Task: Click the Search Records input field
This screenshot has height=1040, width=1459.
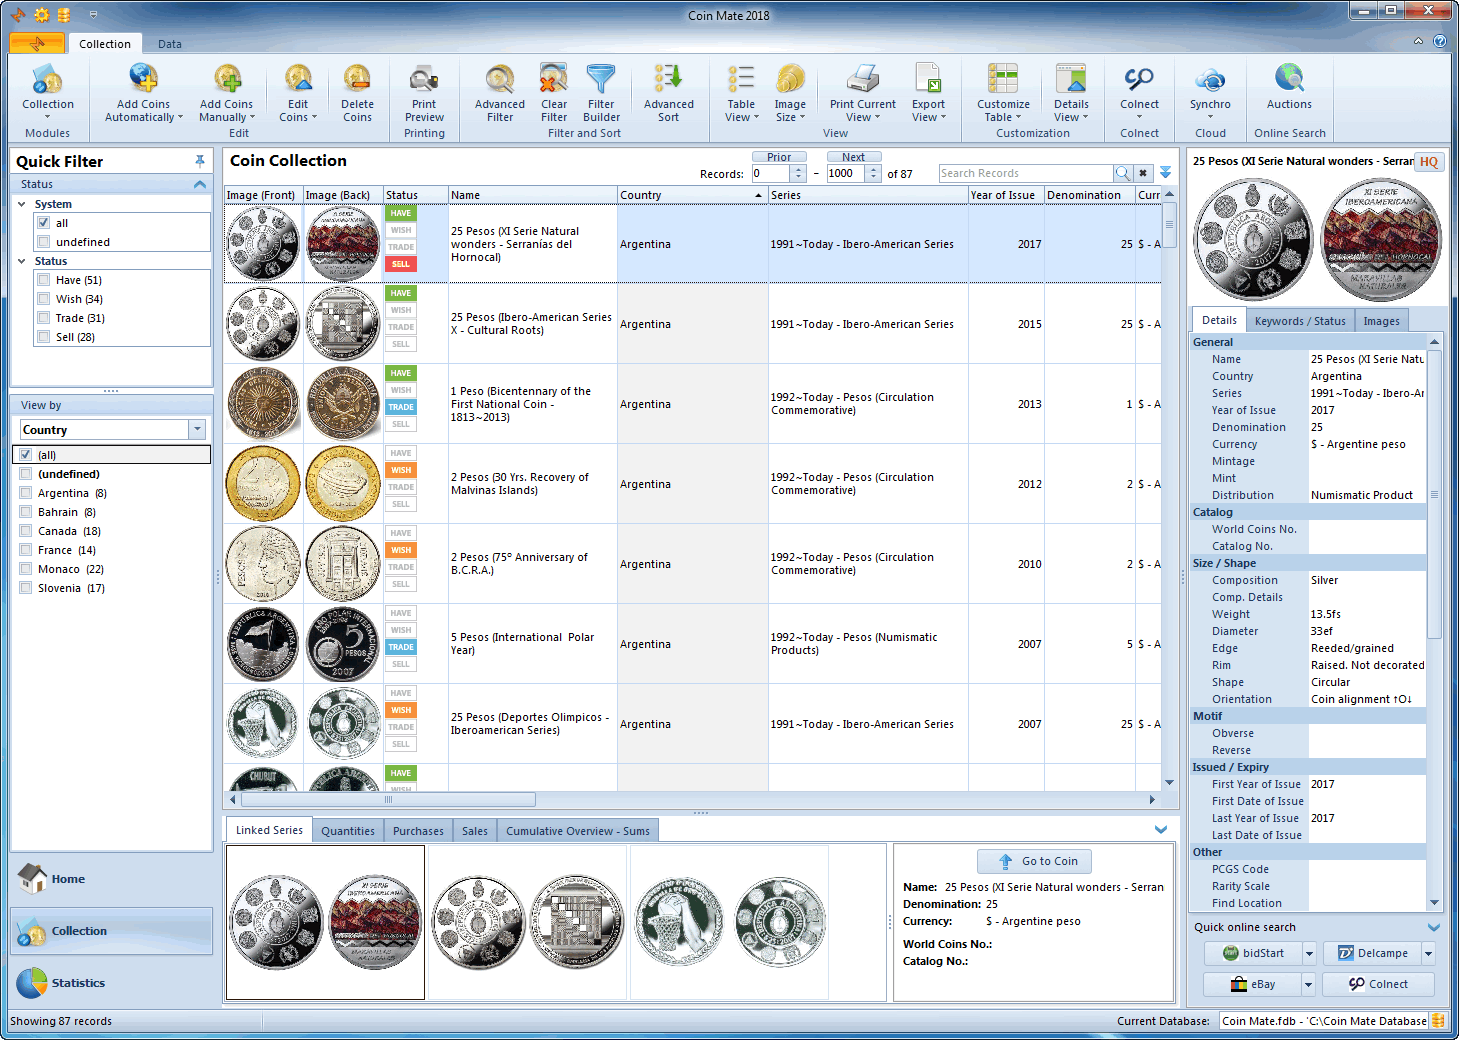Action: [1025, 173]
